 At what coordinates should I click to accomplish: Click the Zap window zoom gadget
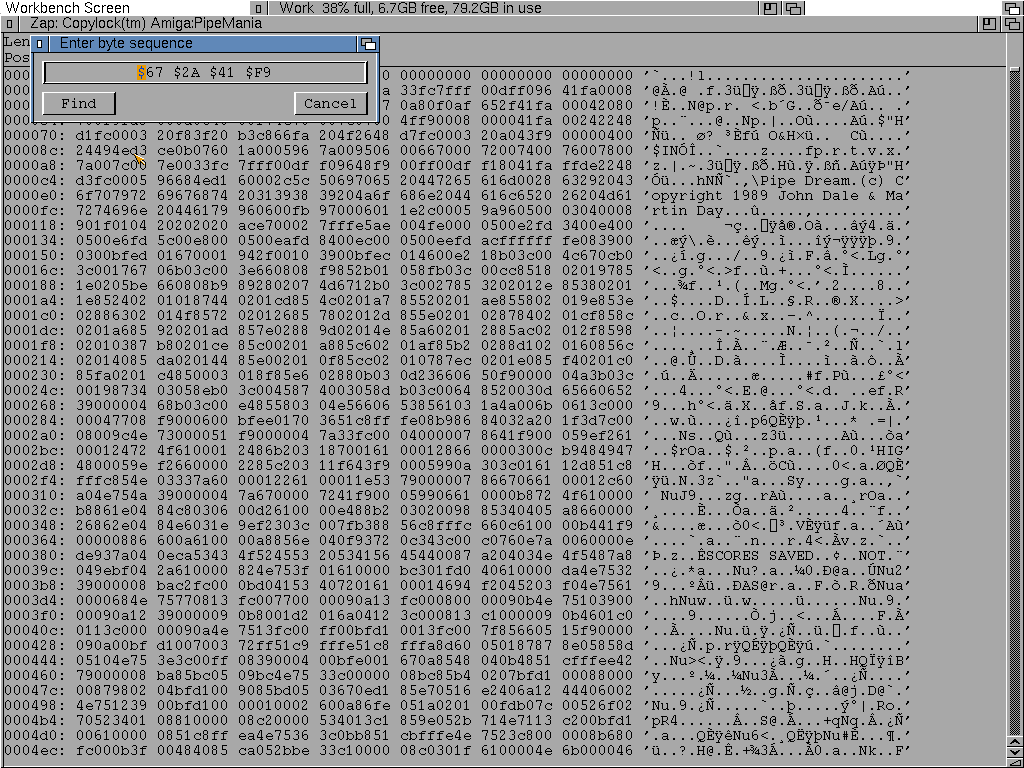(x=989, y=24)
